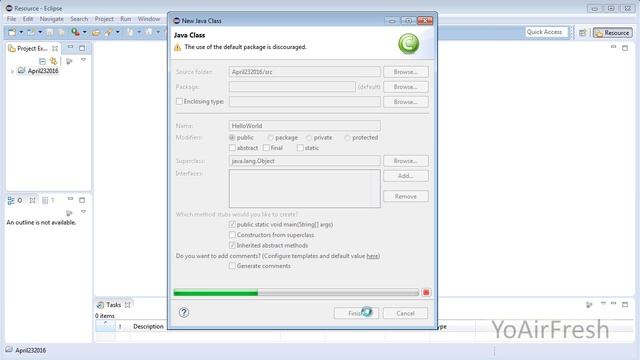The width and height of the screenshot is (640, 360).
Task: Click the priority '!' column header in Tasks
Action: tap(120, 327)
